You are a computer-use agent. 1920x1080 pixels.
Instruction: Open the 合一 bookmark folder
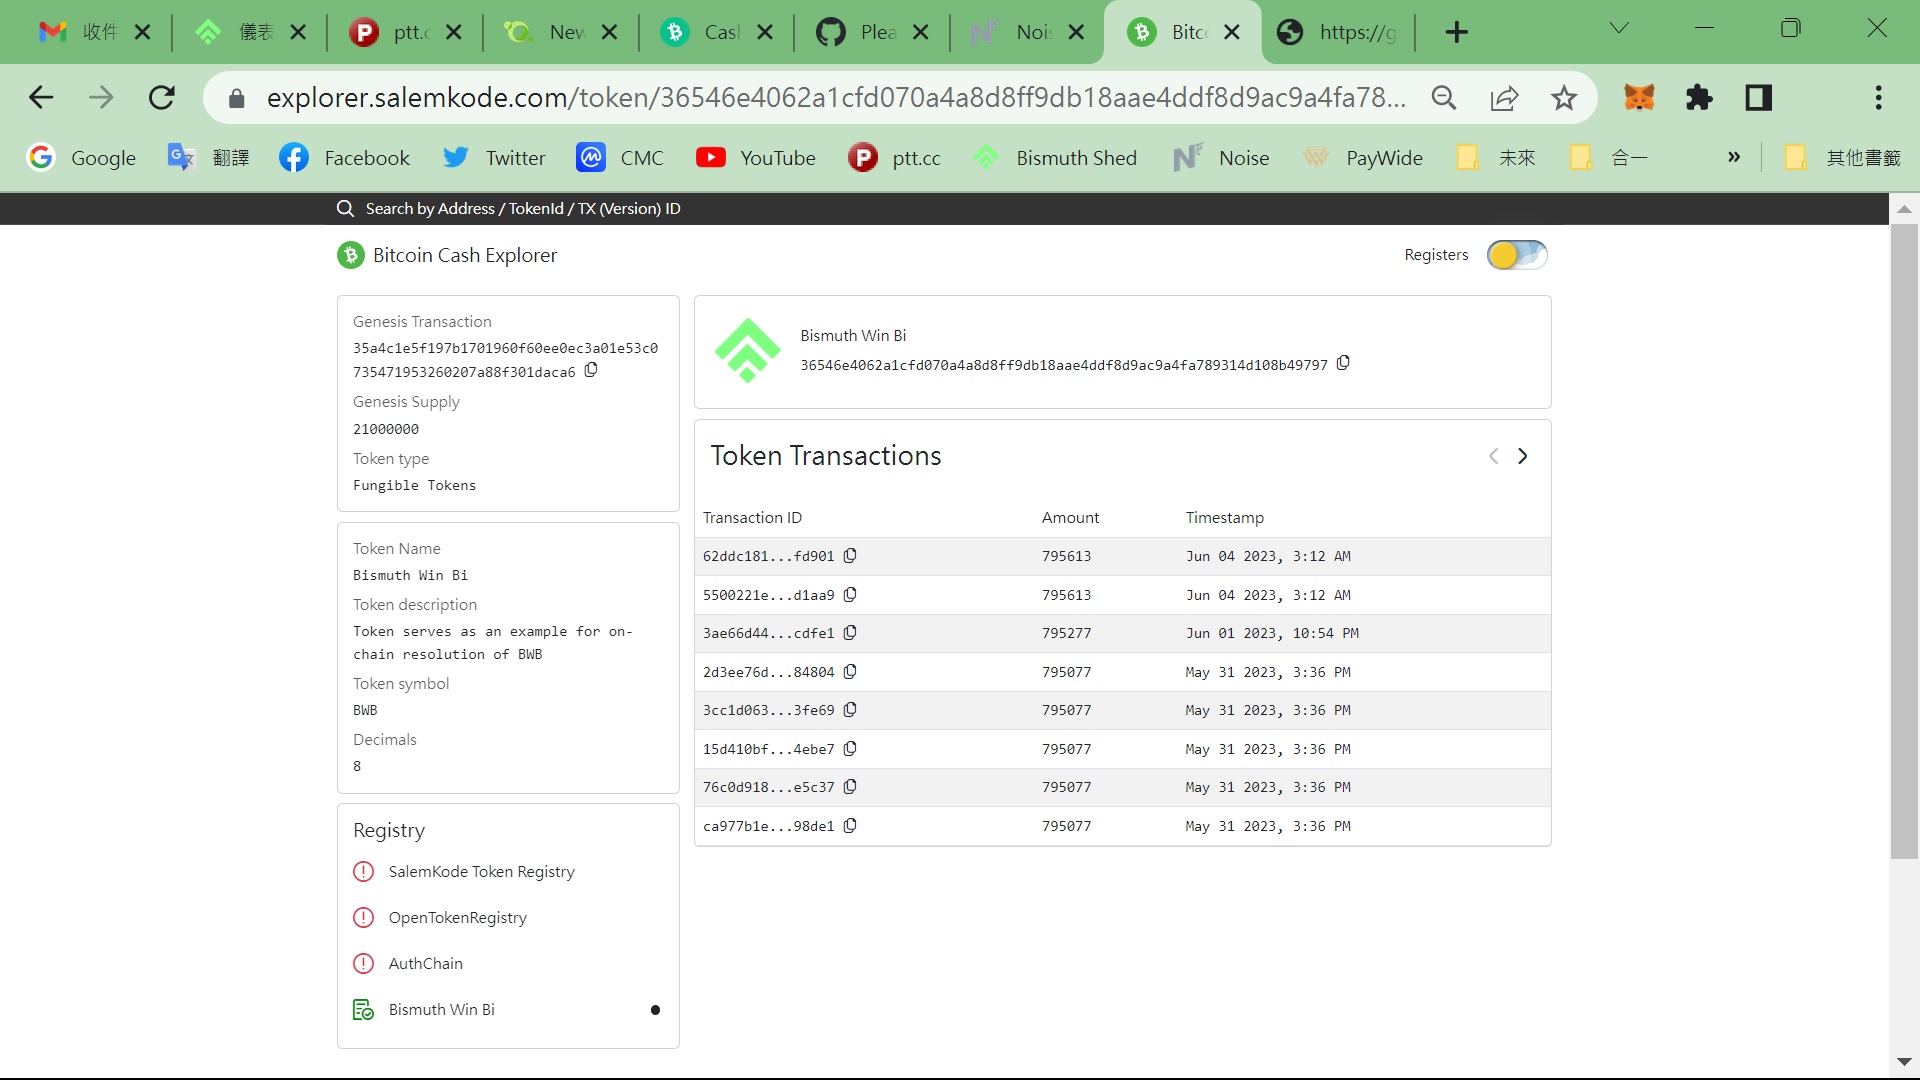click(1609, 157)
